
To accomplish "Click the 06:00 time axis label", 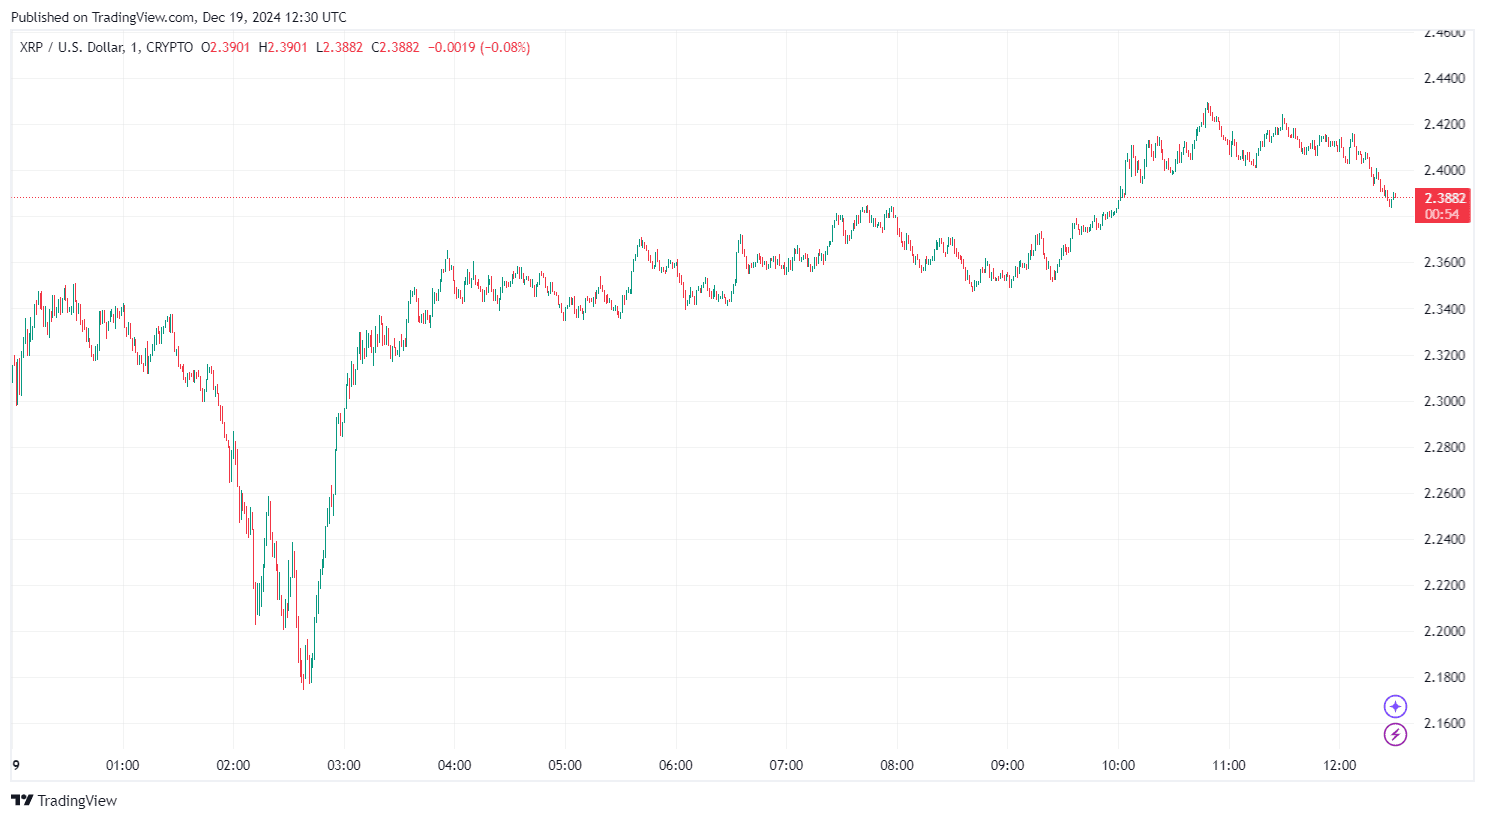I will pos(676,765).
